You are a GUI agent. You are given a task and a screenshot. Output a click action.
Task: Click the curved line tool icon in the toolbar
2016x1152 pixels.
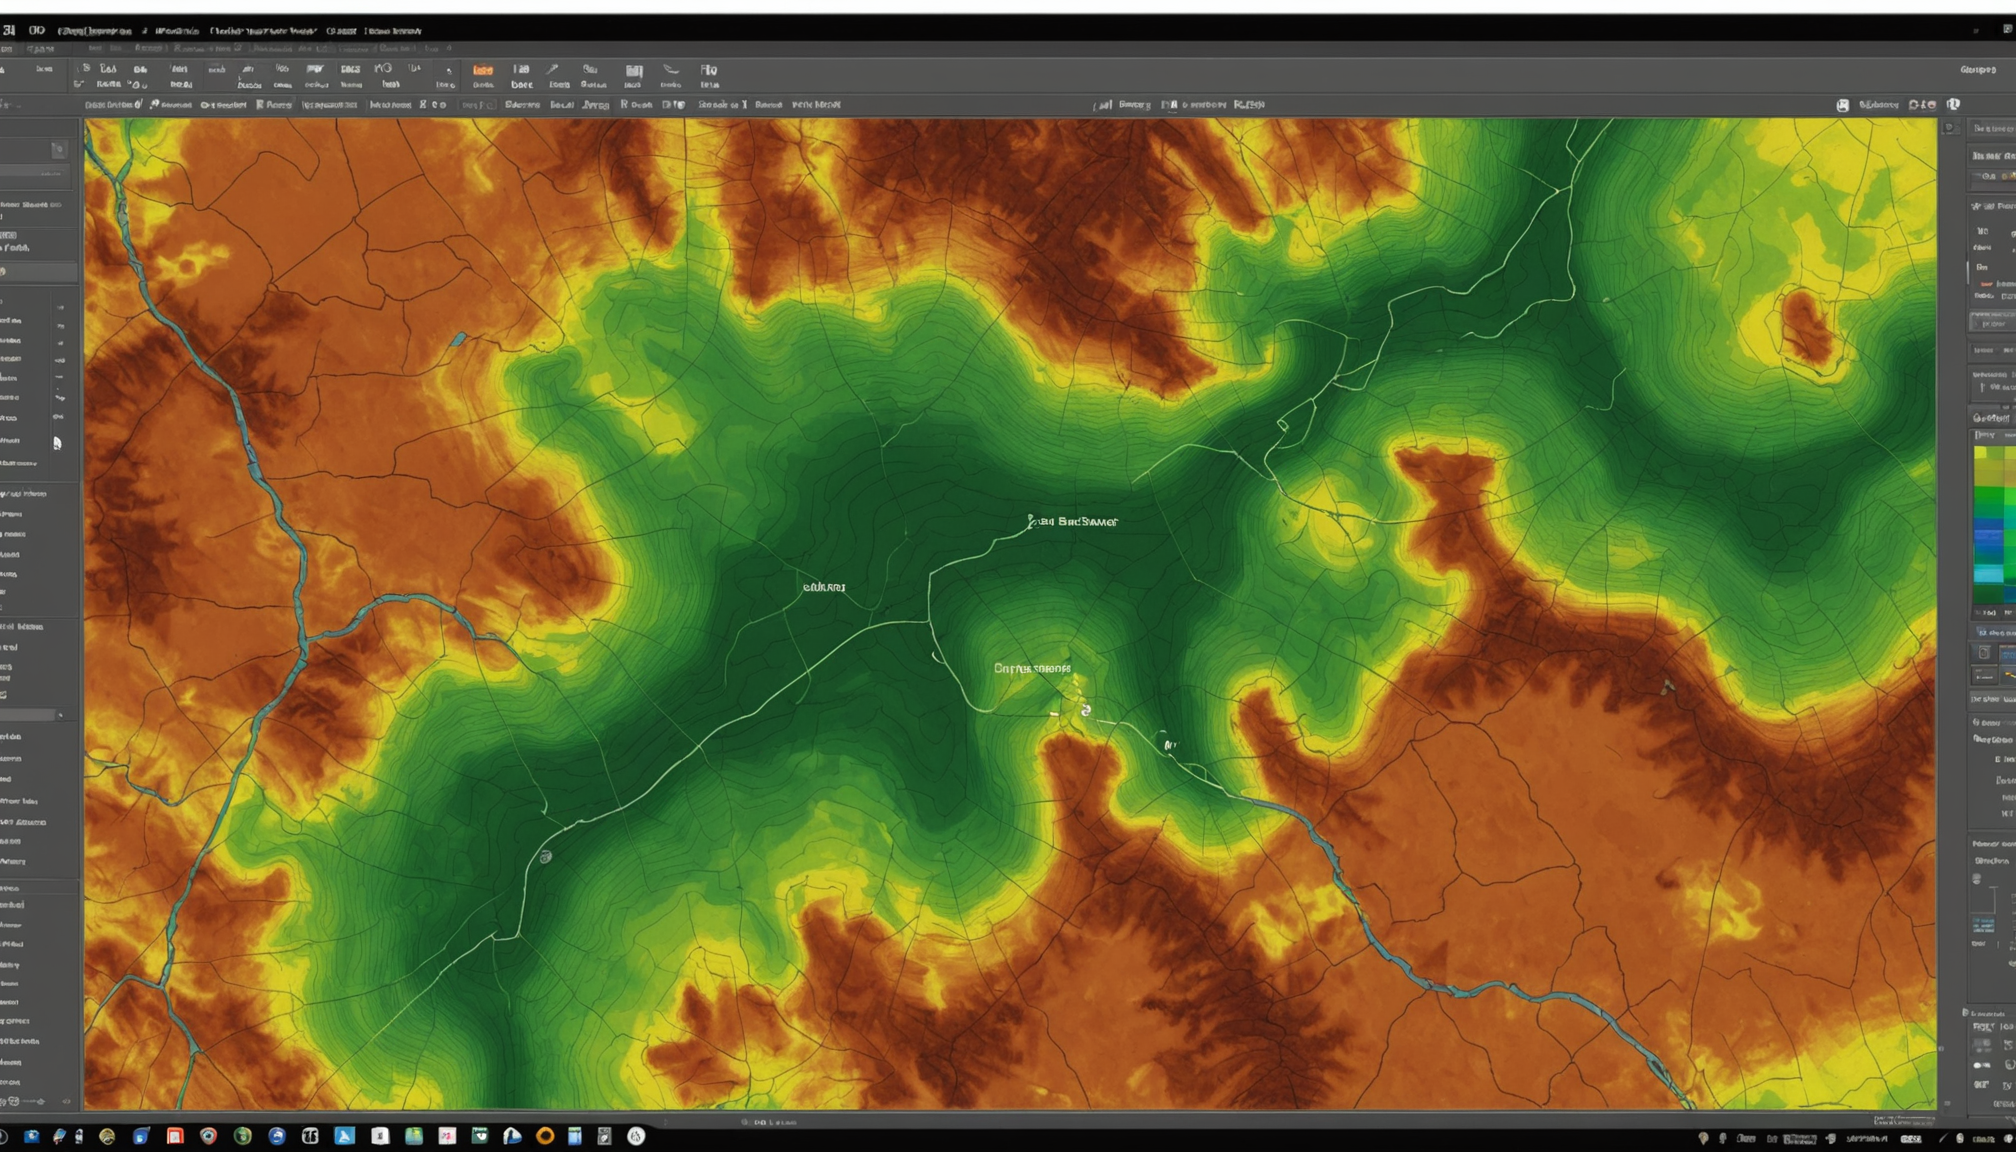click(671, 70)
